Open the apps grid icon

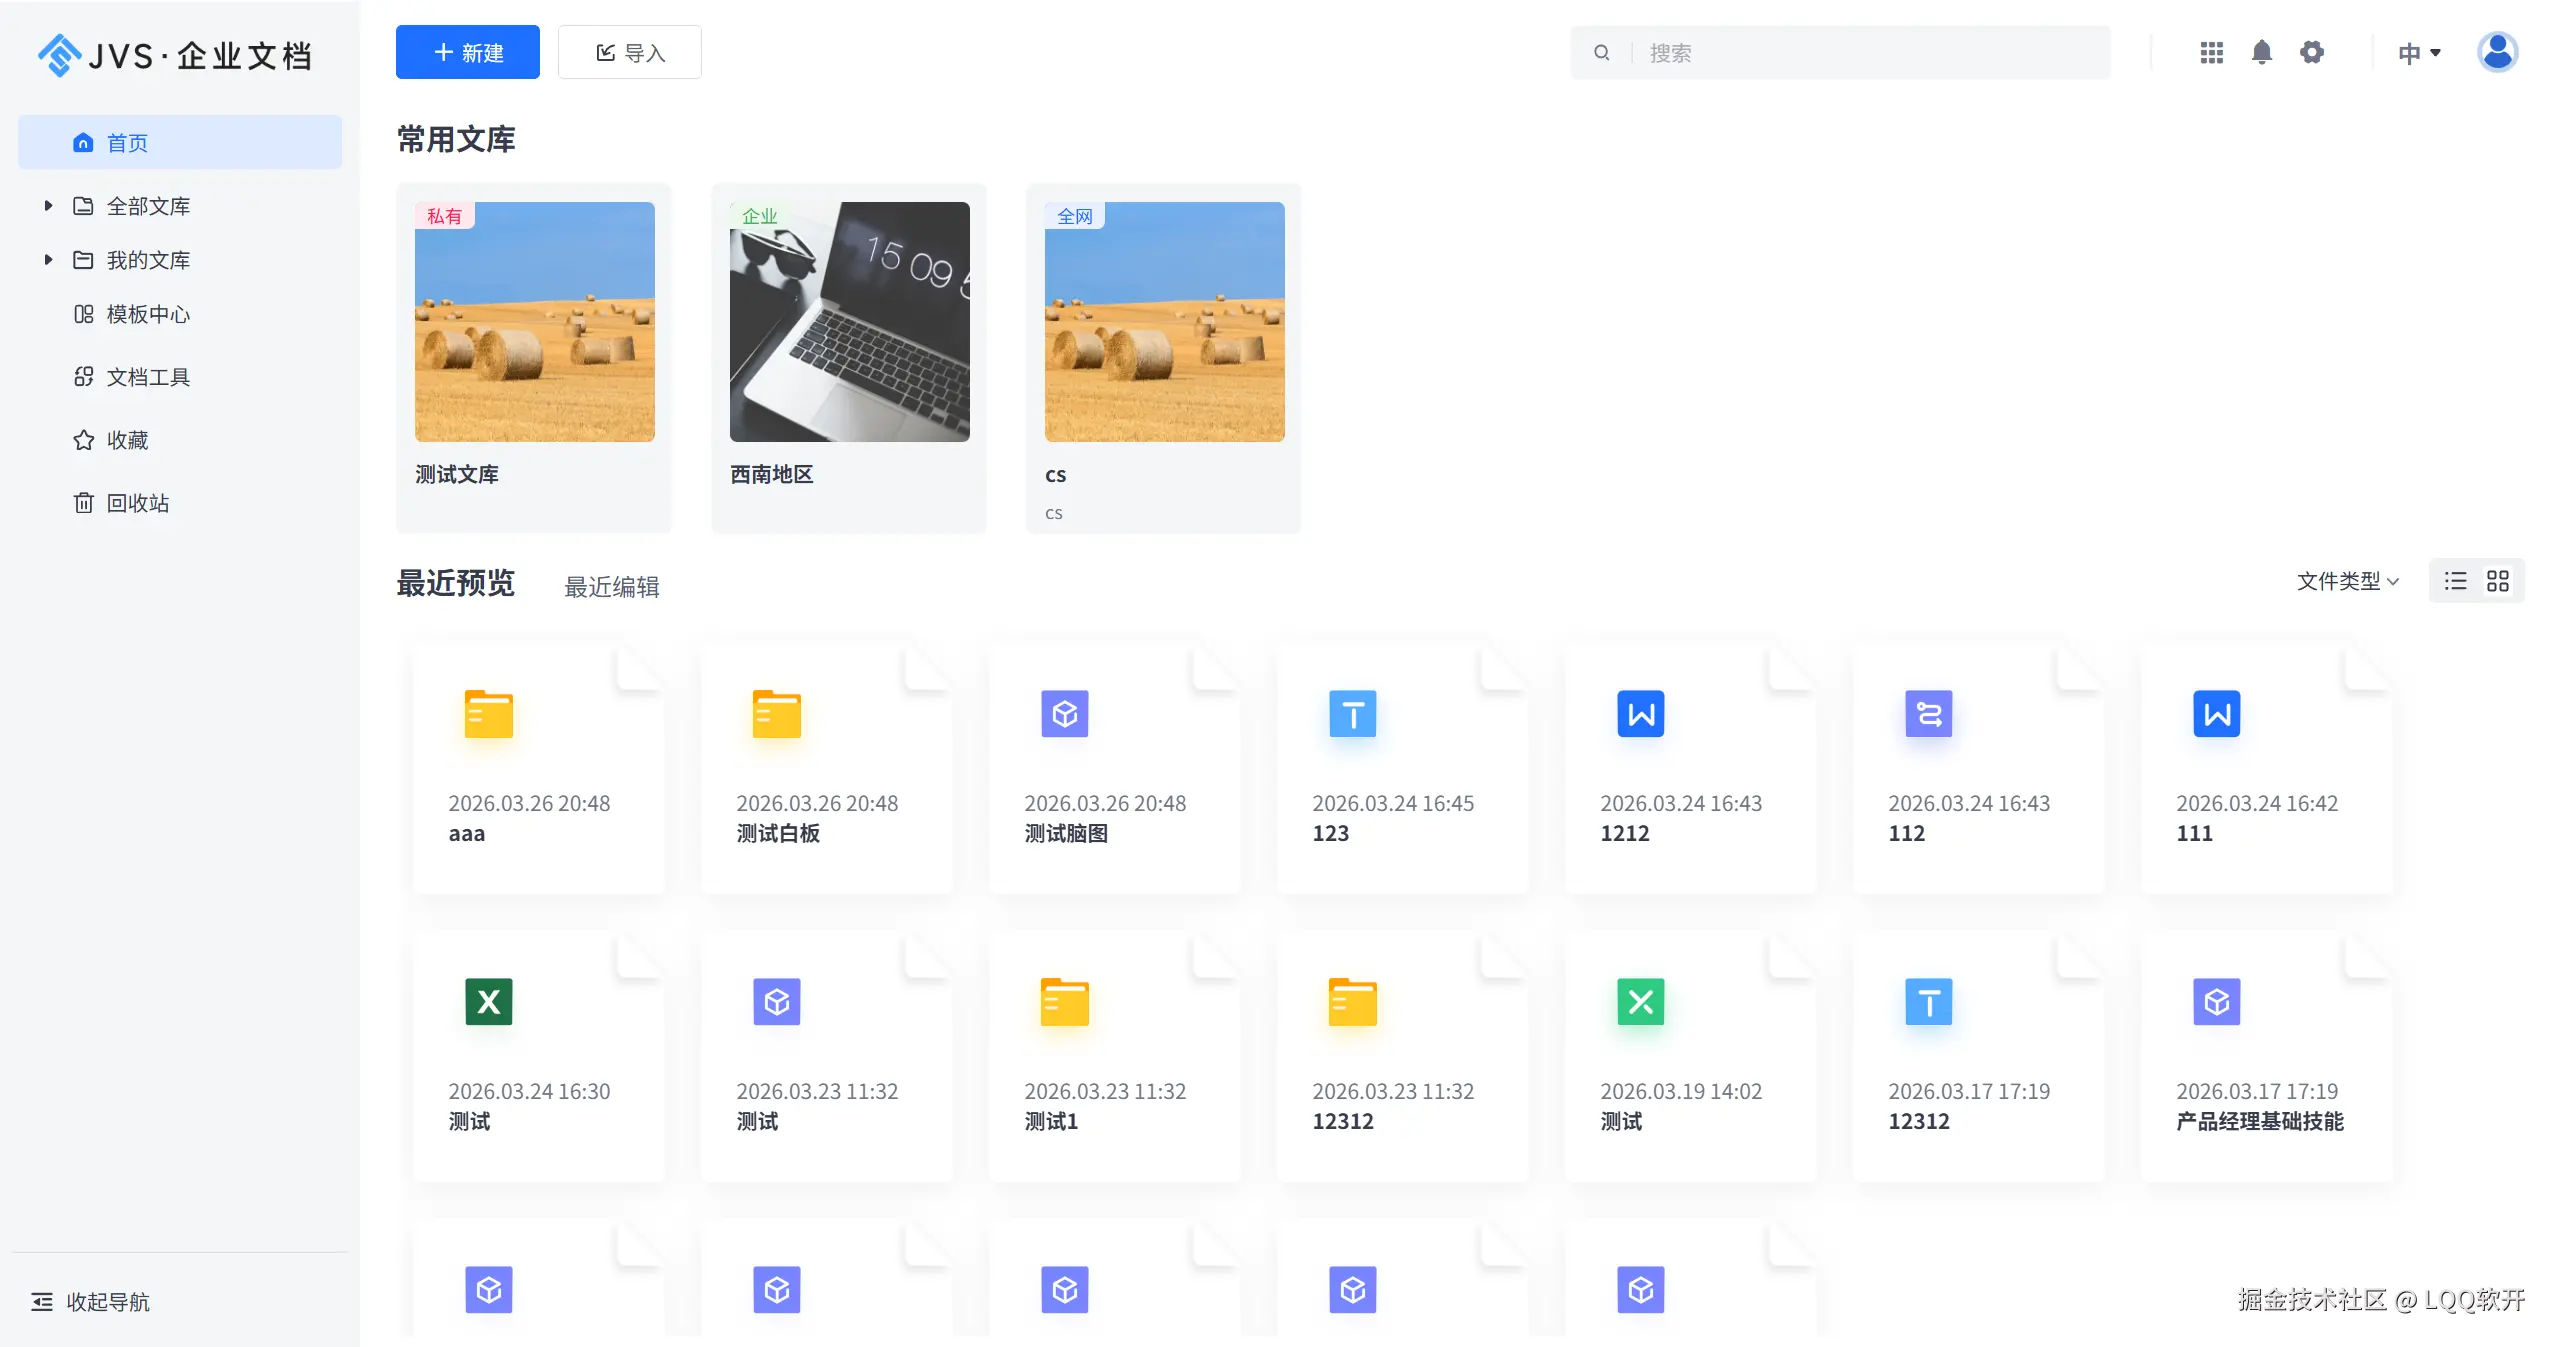click(x=2211, y=52)
